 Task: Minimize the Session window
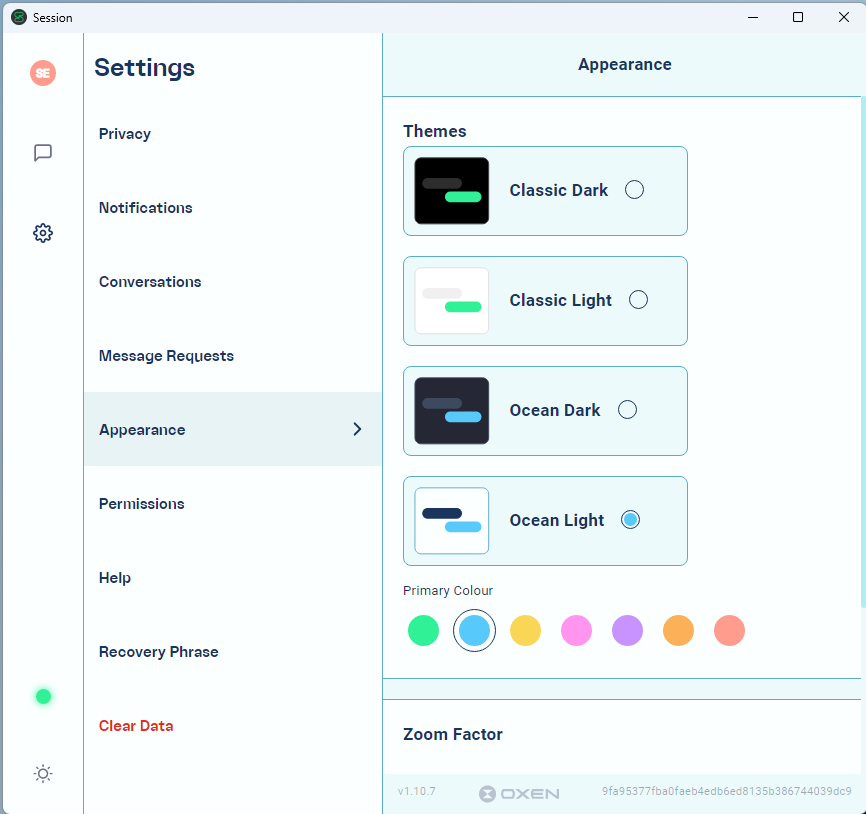pyautogui.click(x=753, y=17)
